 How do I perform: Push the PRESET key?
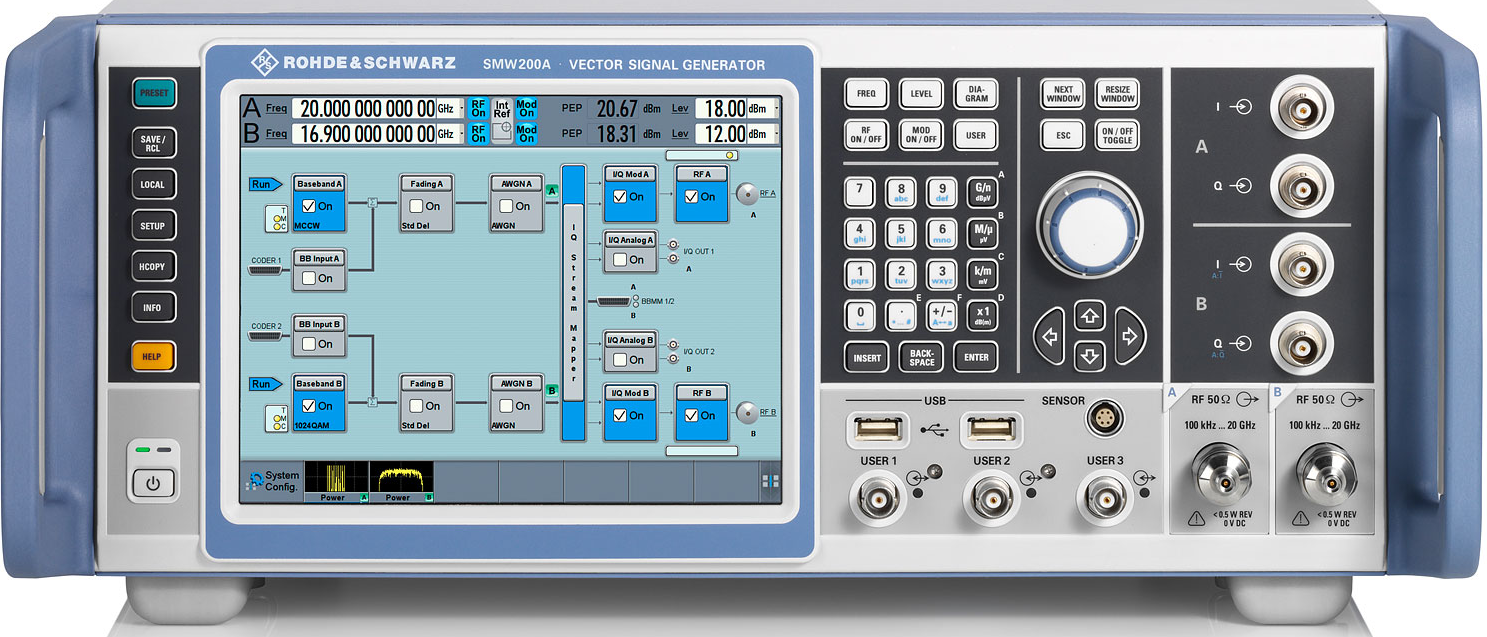point(154,93)
